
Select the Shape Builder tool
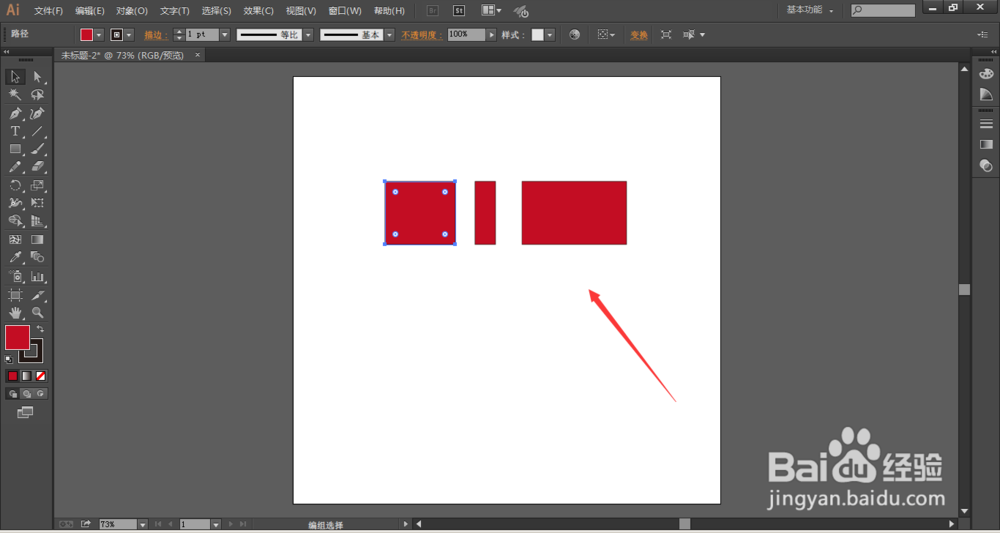click(x=15, y=221)
